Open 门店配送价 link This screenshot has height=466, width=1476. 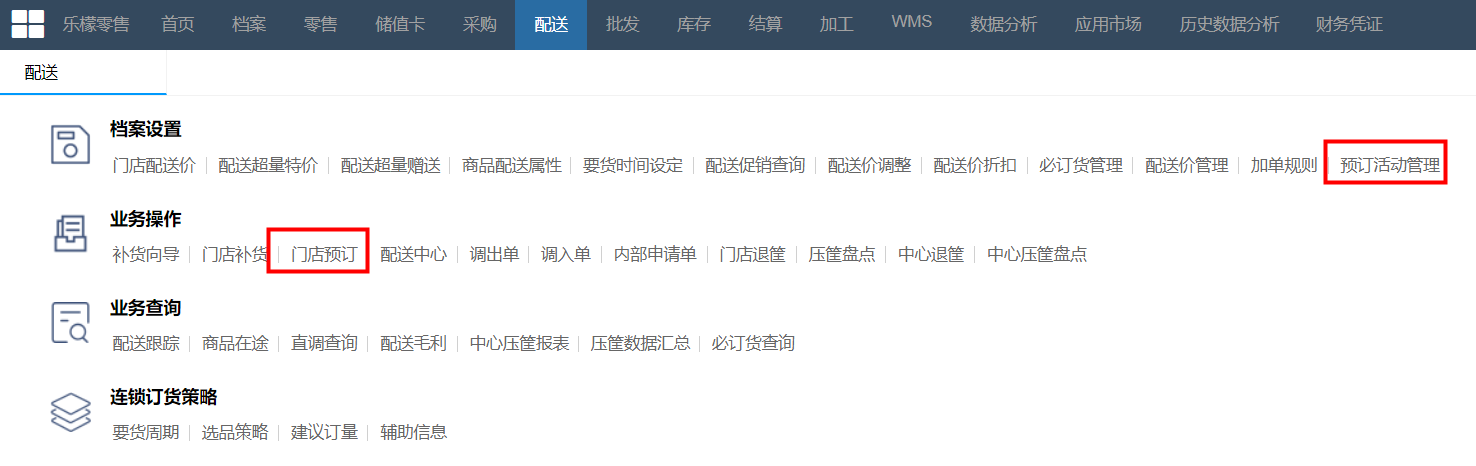(154, 165)
